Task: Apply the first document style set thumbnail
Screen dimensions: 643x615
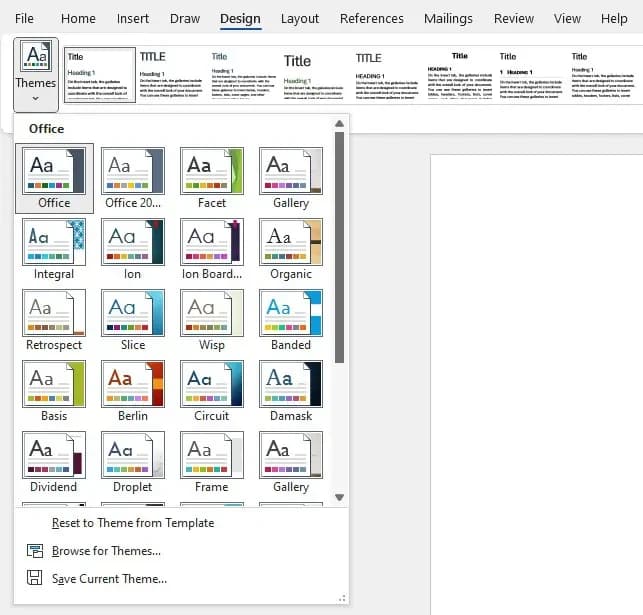Action: pyautogui.click(x=100, y=75)
